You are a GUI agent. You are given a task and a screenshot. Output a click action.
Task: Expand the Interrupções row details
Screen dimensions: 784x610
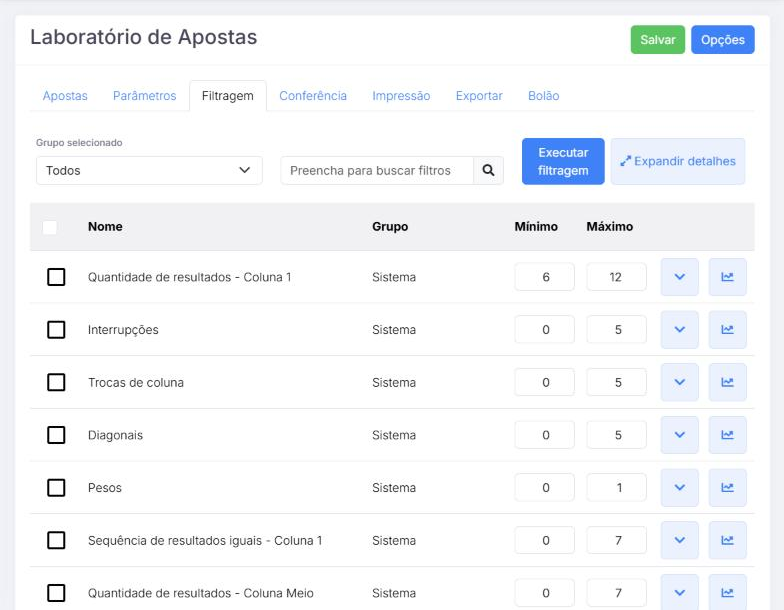[680, 330]
